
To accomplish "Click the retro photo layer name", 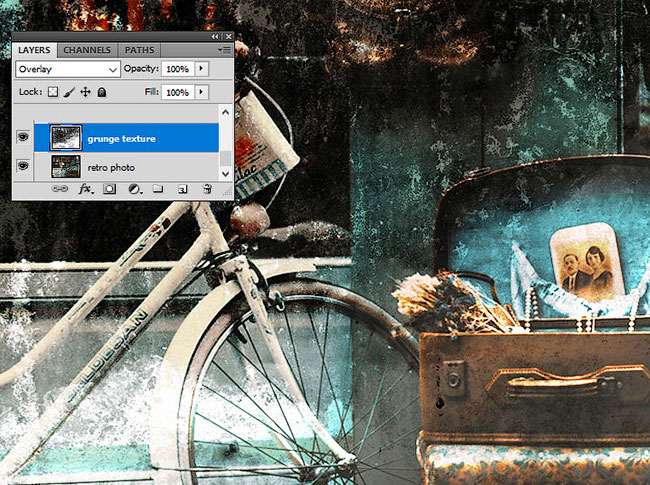I will 111,168.
